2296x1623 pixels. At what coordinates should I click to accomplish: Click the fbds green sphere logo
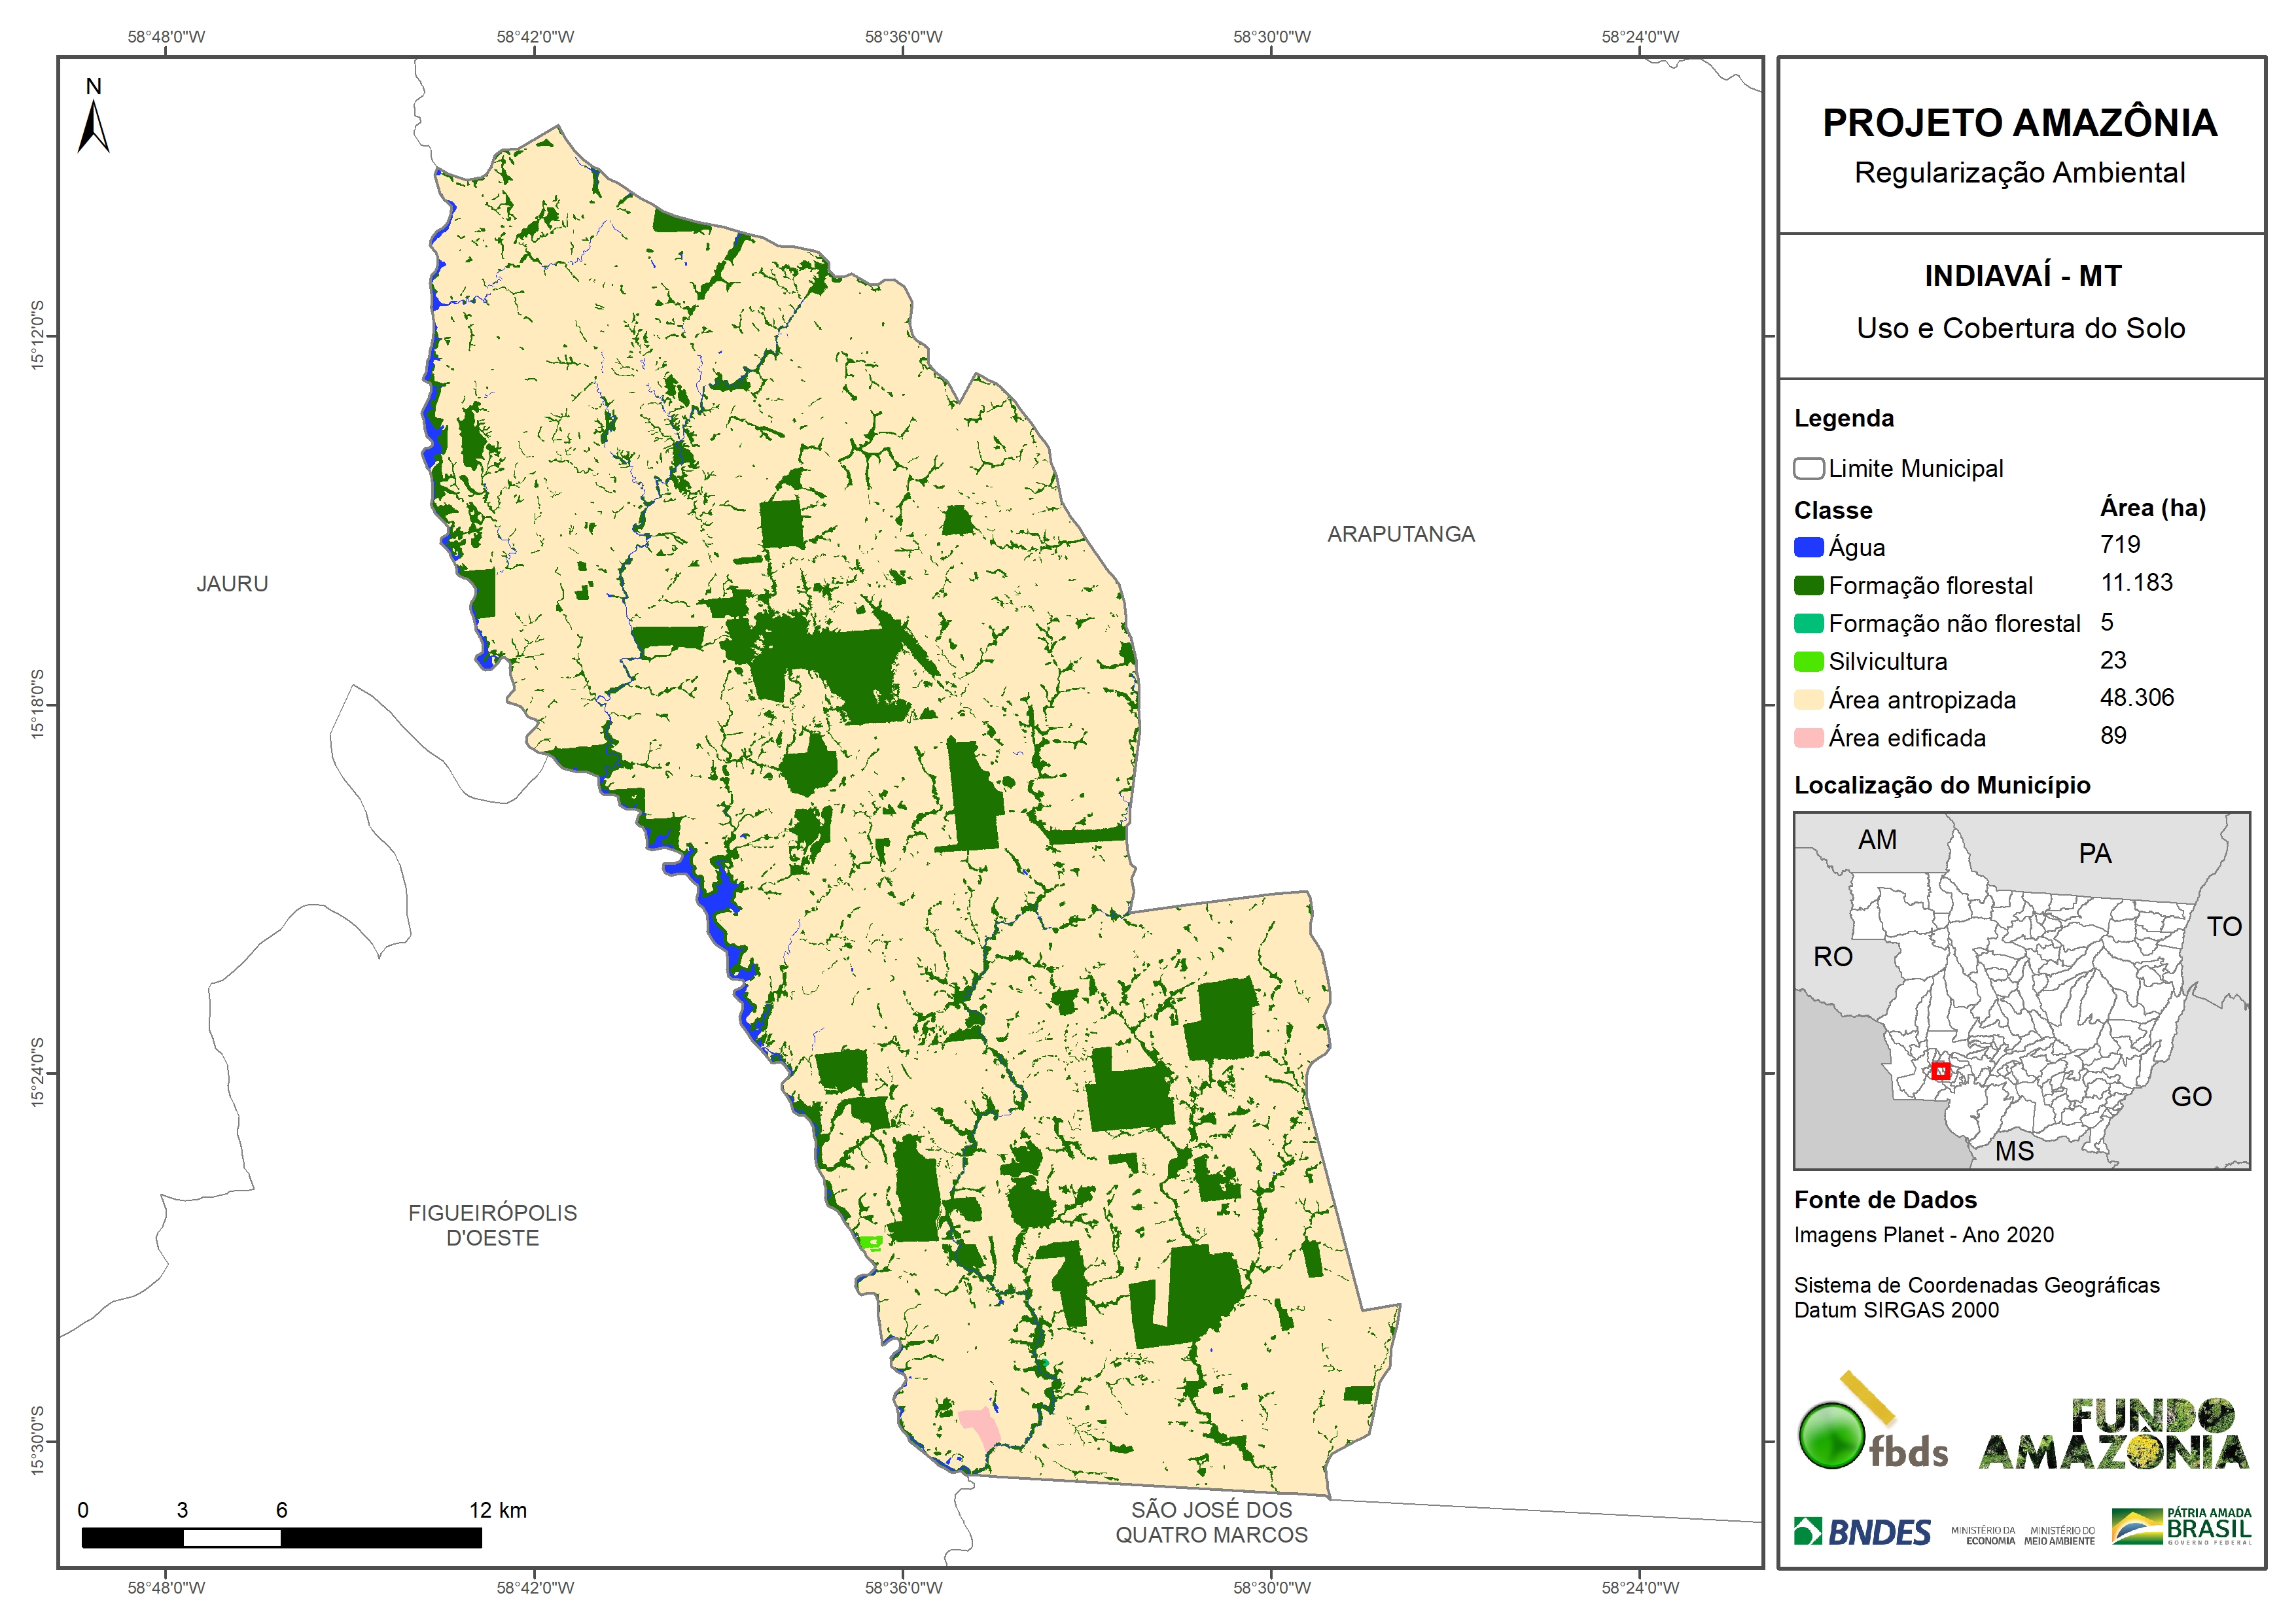click(1831, 1436)
